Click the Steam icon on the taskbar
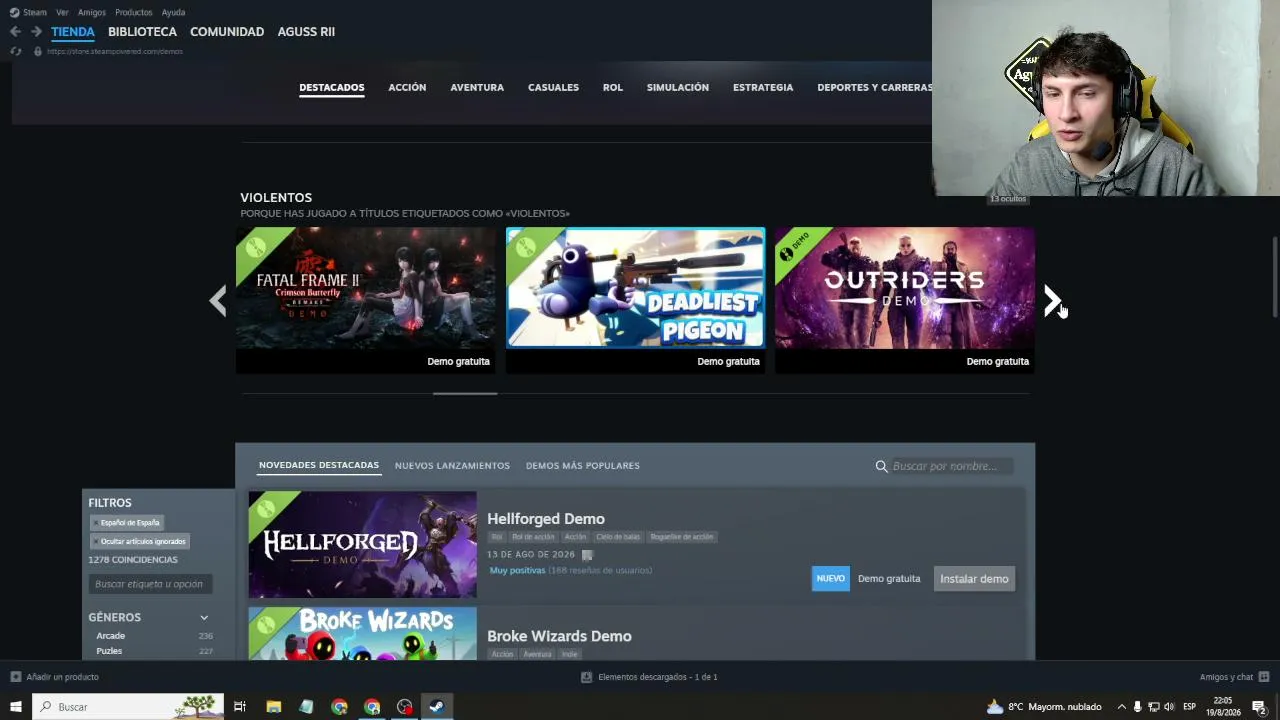The width and height of the screenshot is (1280, 720). point(437,707)
